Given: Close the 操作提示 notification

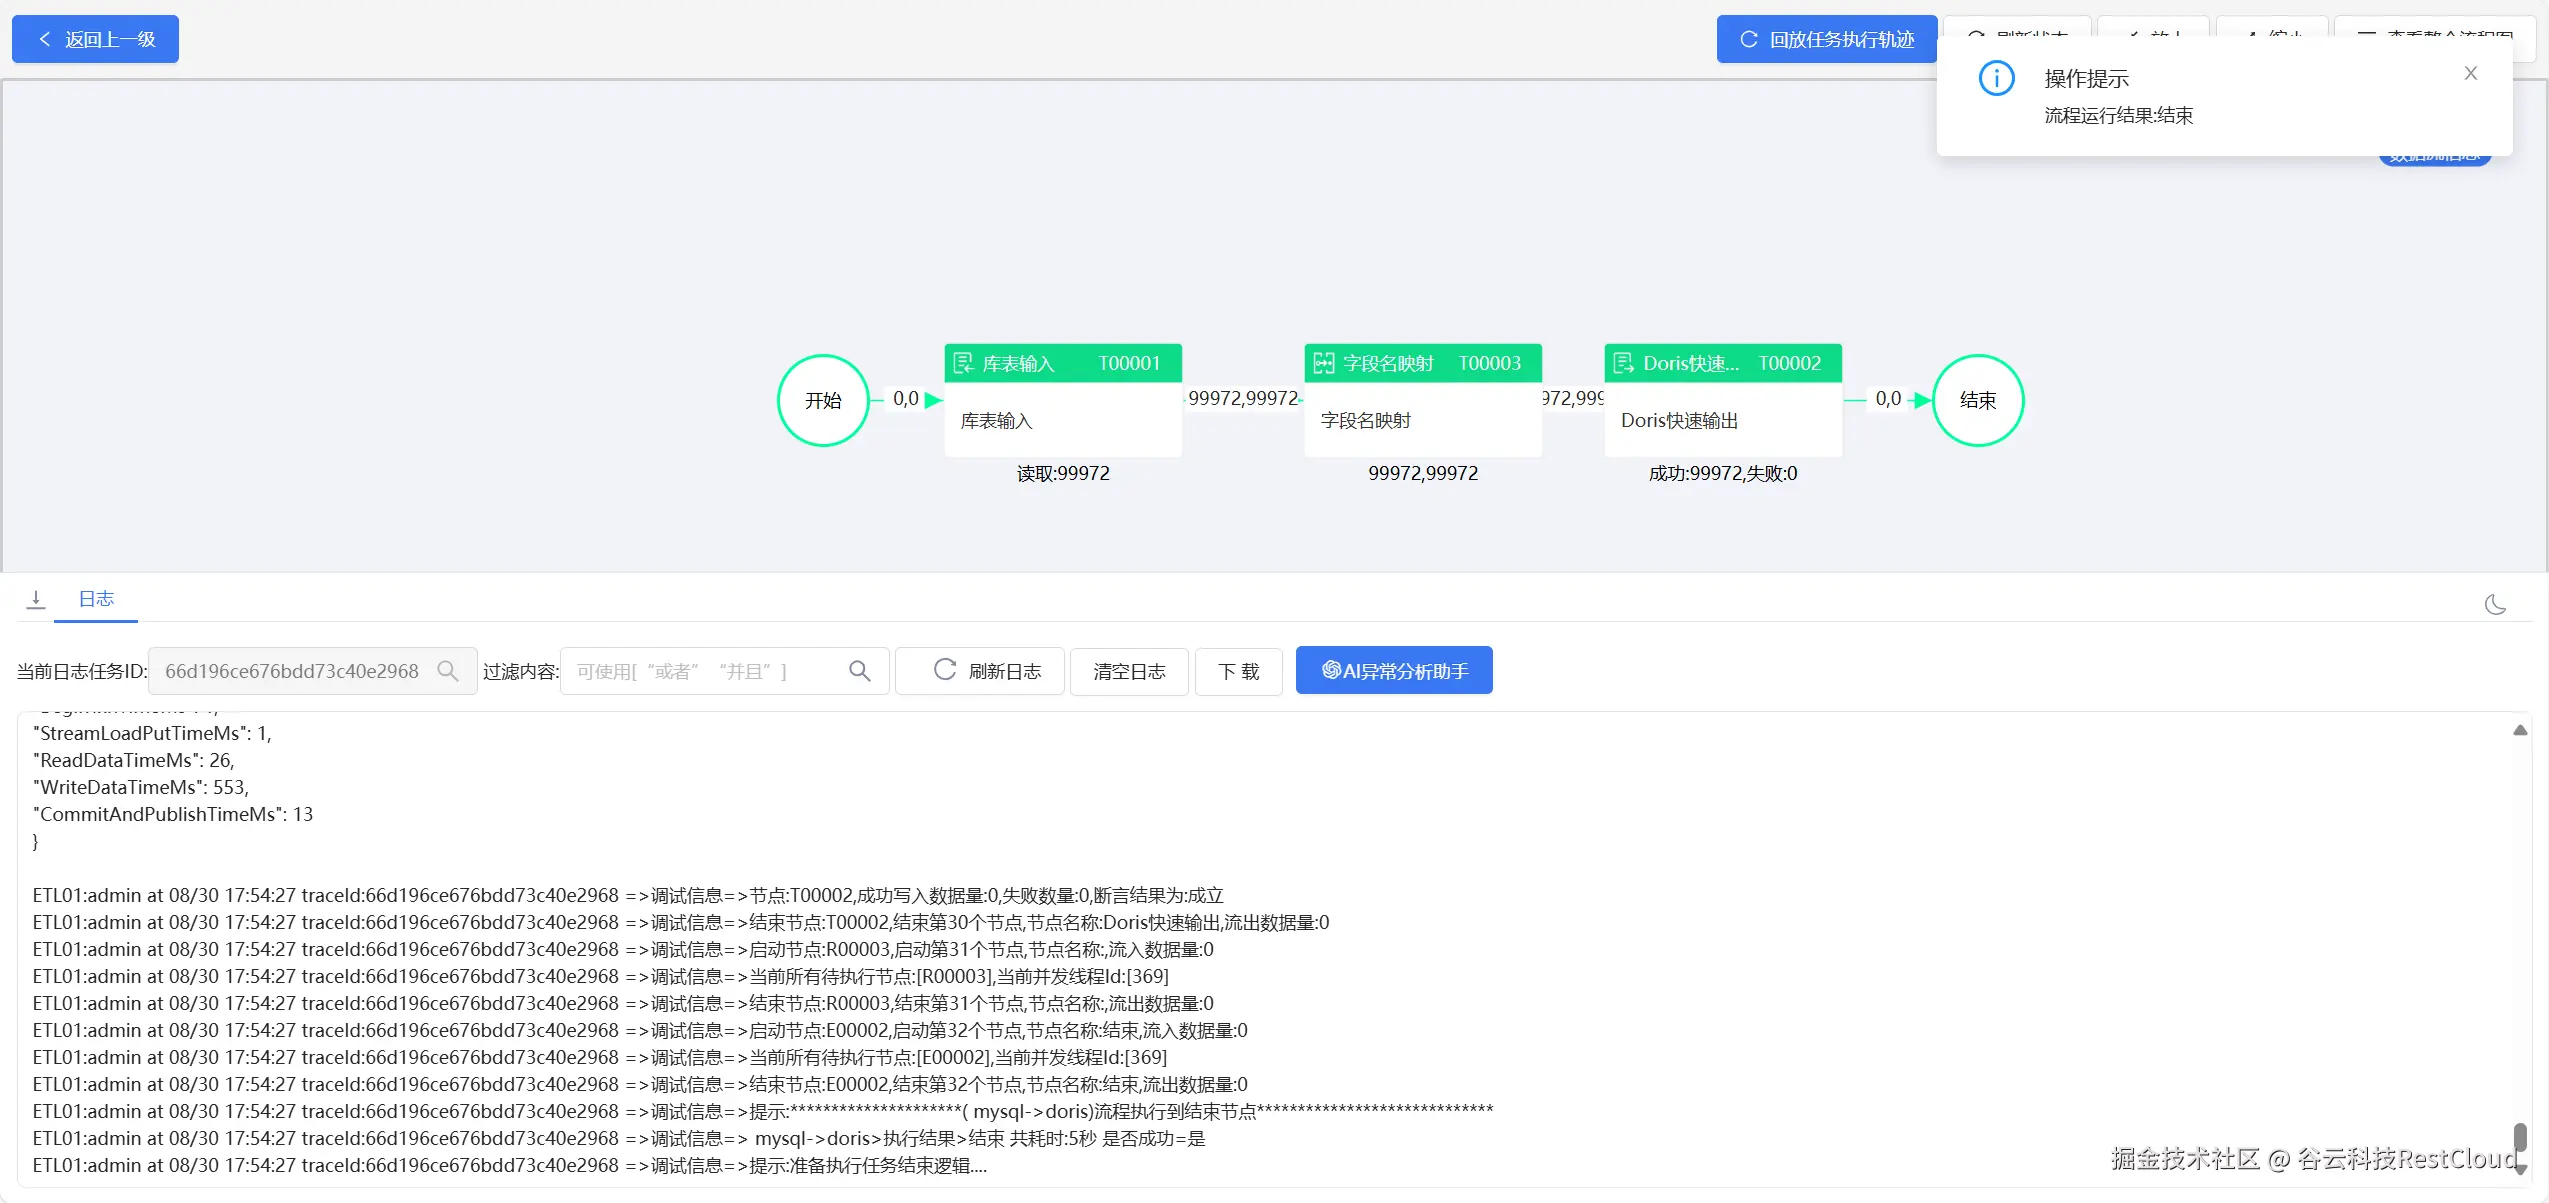Looking at the screenshot, I should tap(2470, 73).
